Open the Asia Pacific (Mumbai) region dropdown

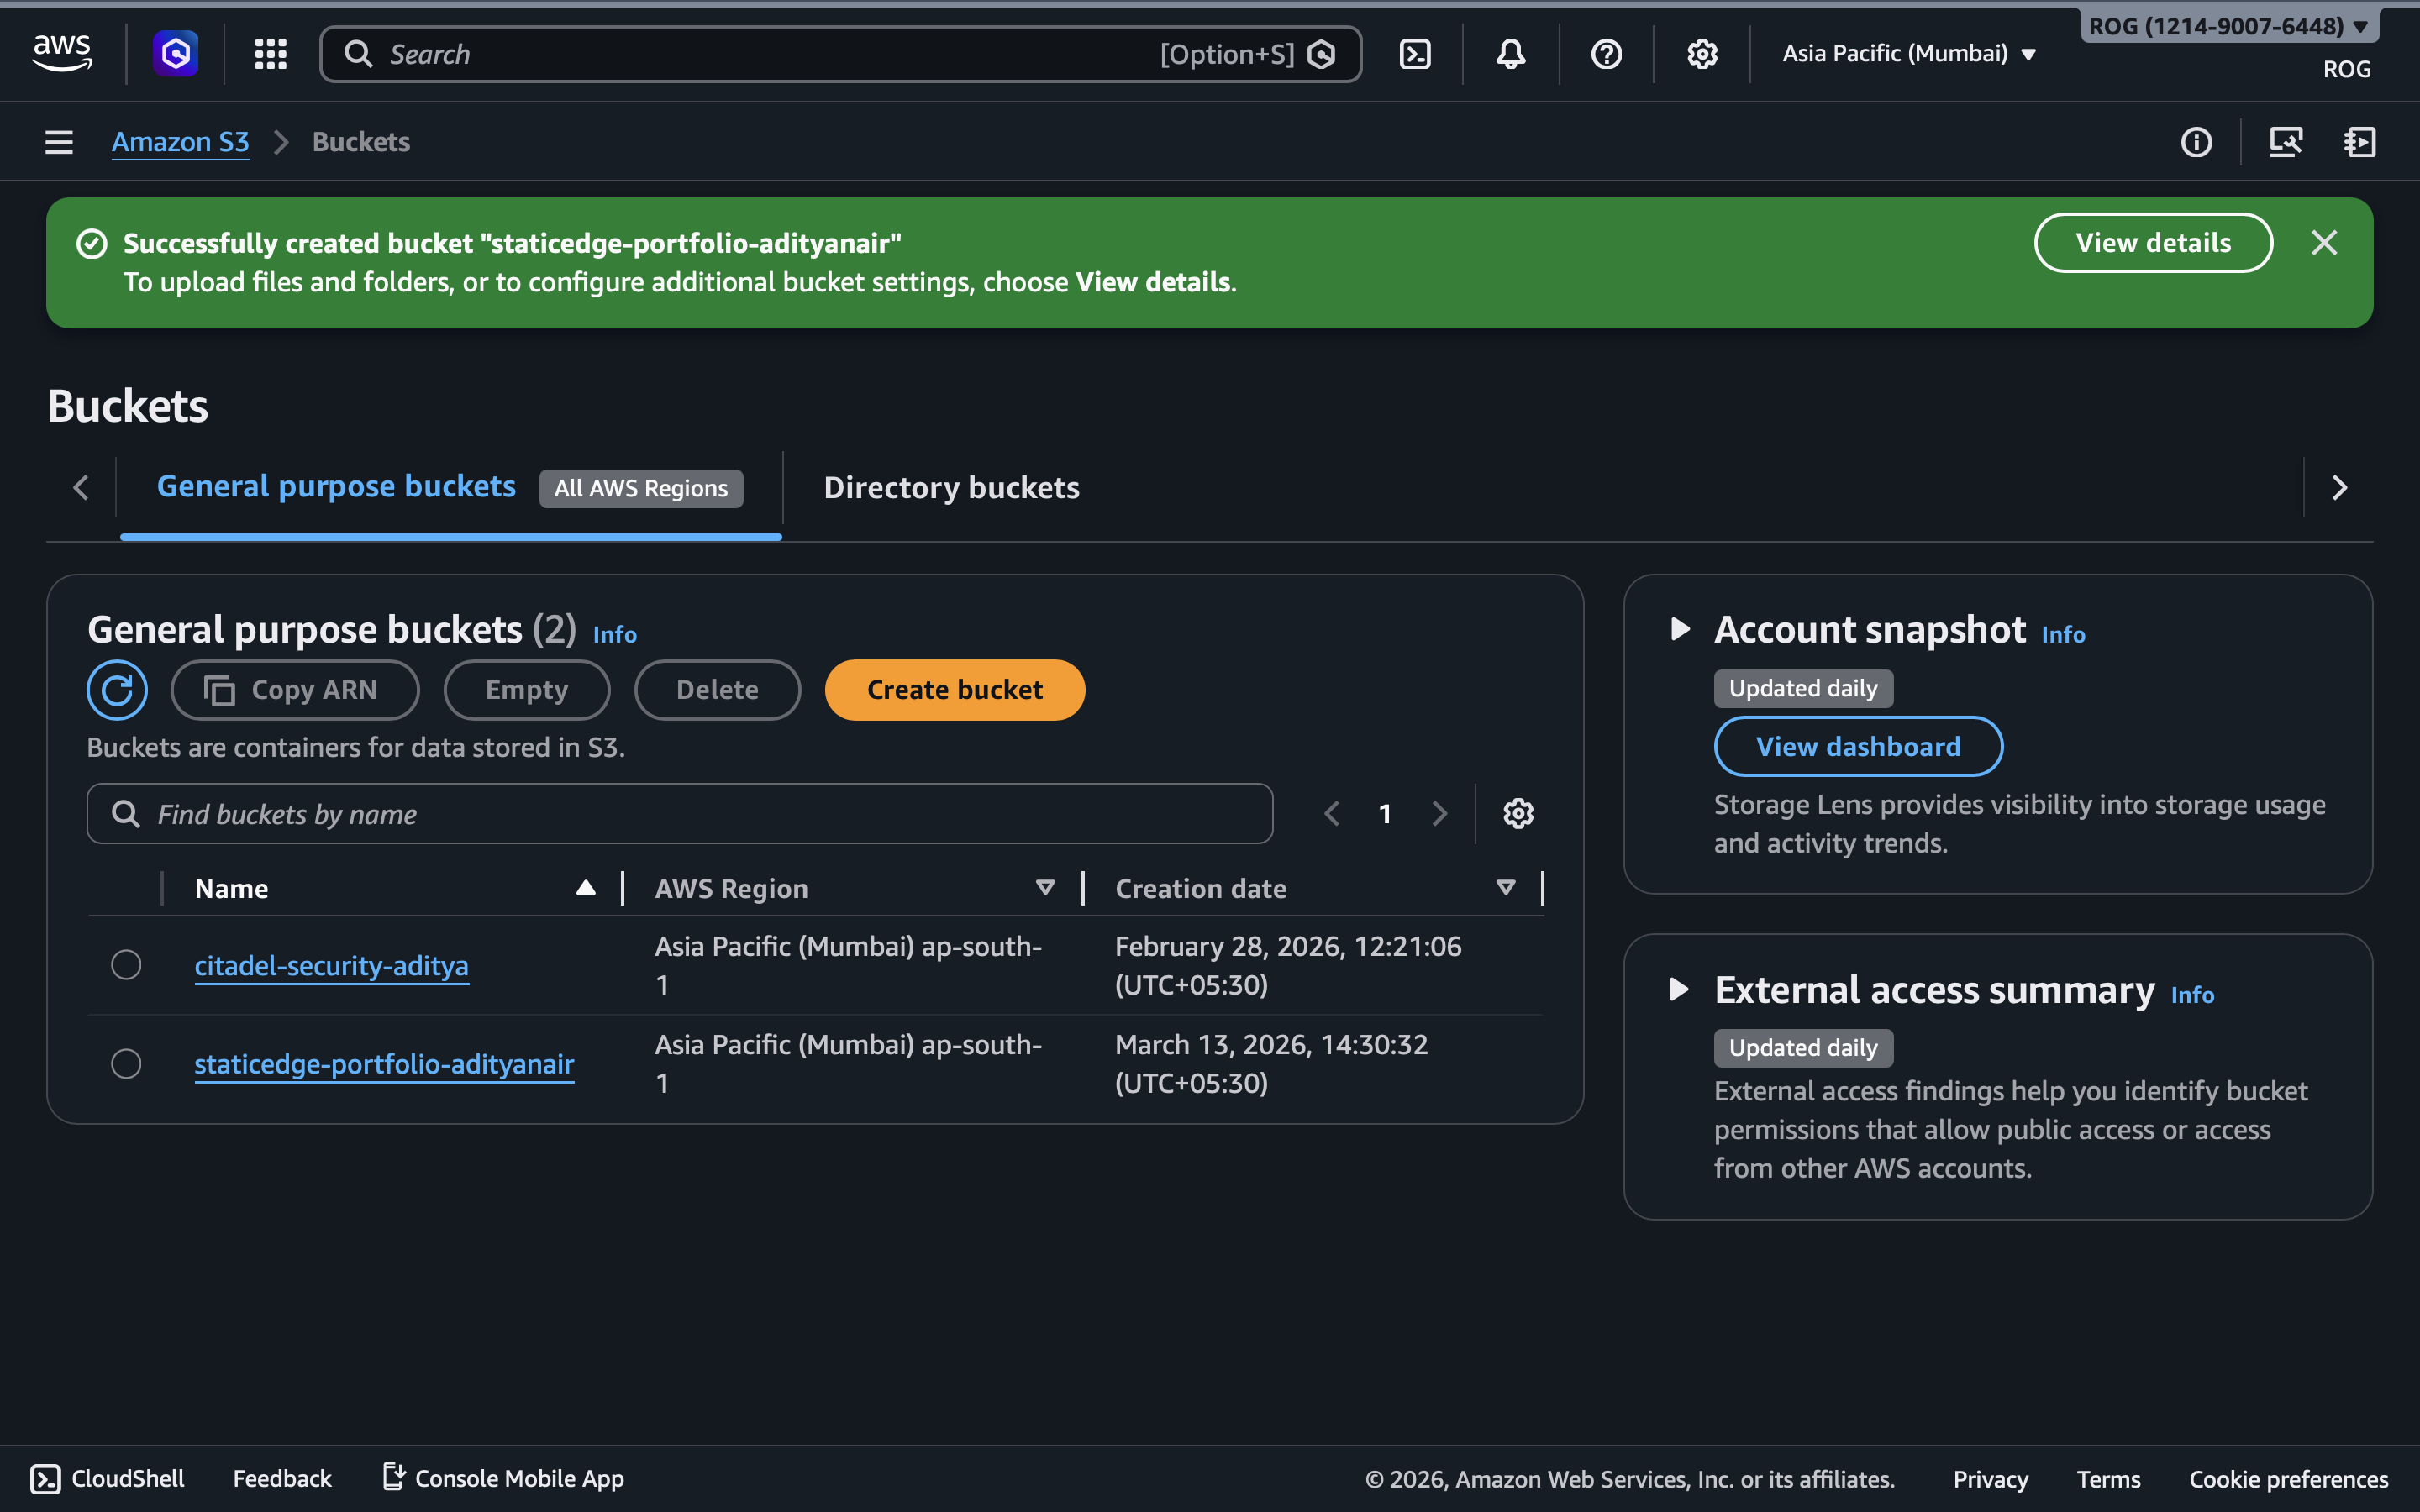pyautogui.click(x=1908, y=54)
